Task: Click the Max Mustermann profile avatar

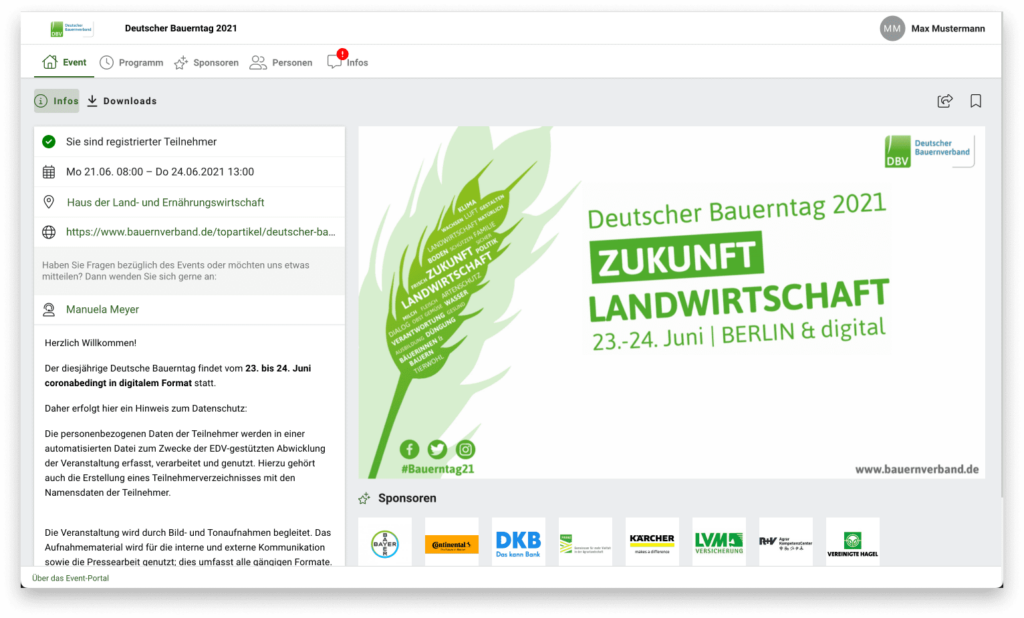Action: (x=891, y=28)
